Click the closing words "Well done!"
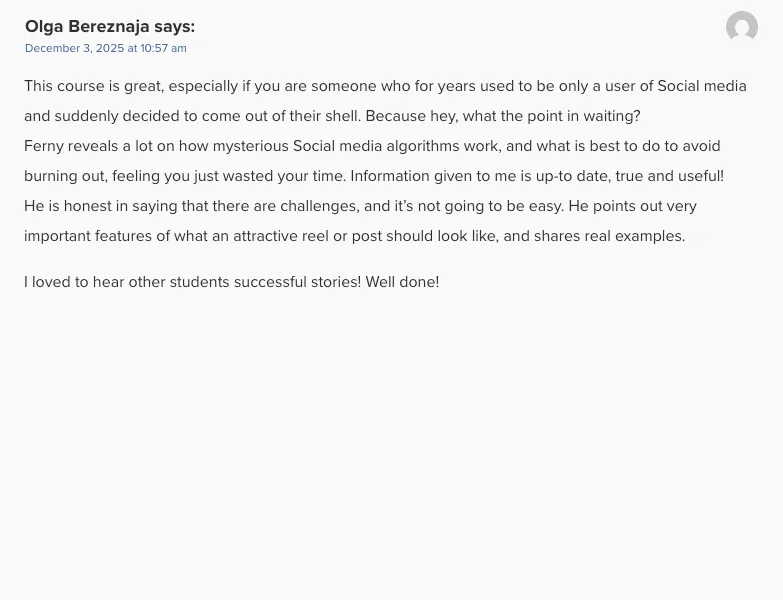The width and height of the screenshot is (783, 600). pos(402,282)
